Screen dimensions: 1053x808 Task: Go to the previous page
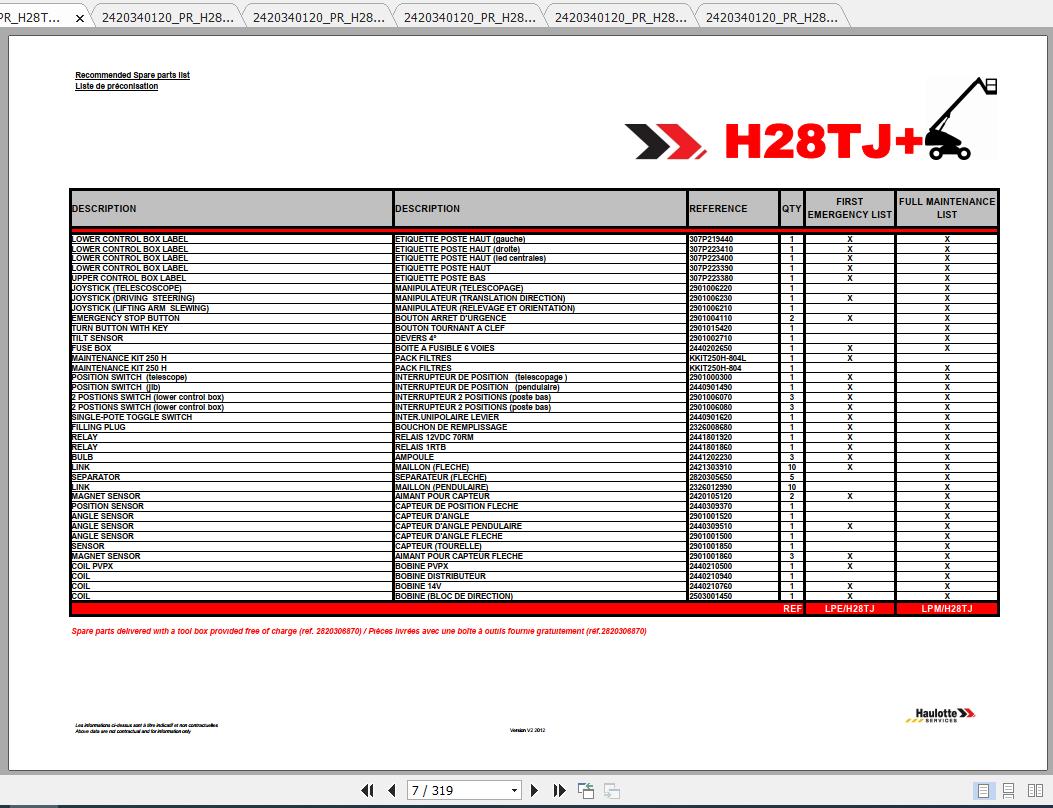click(x=392, y=791)
